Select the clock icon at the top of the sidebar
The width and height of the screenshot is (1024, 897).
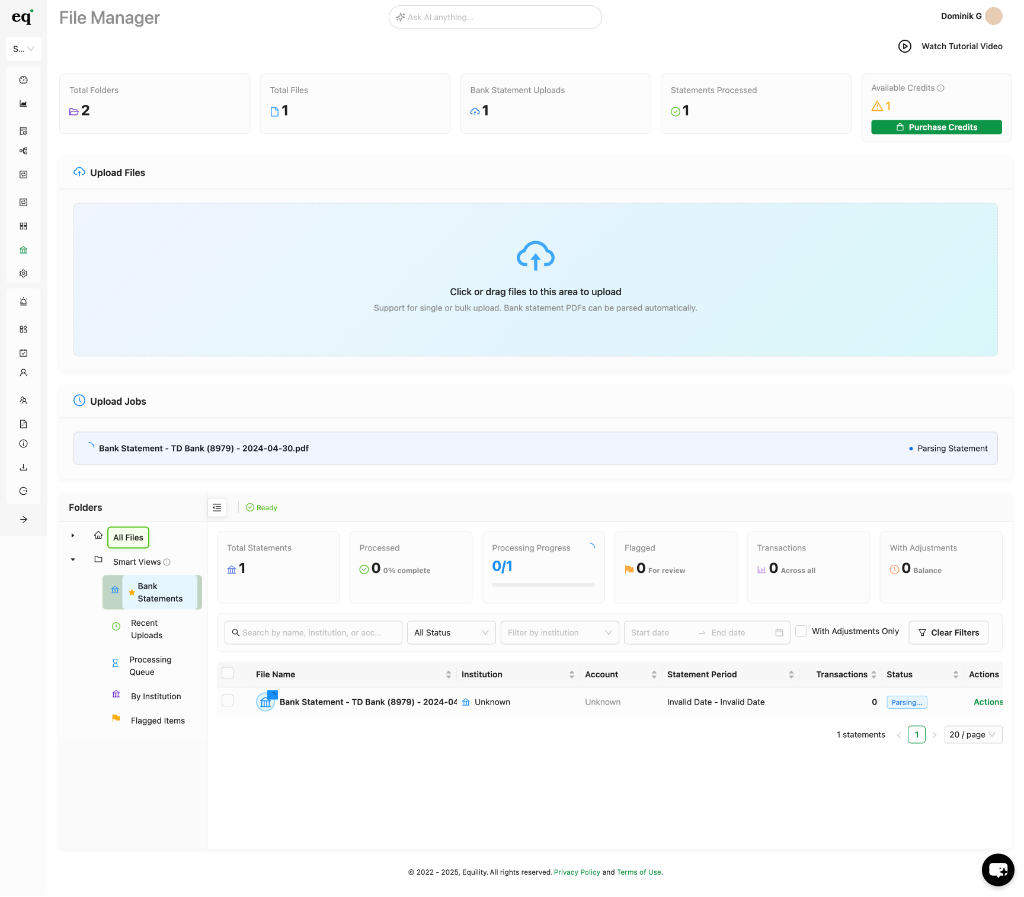tap(23, 79)
